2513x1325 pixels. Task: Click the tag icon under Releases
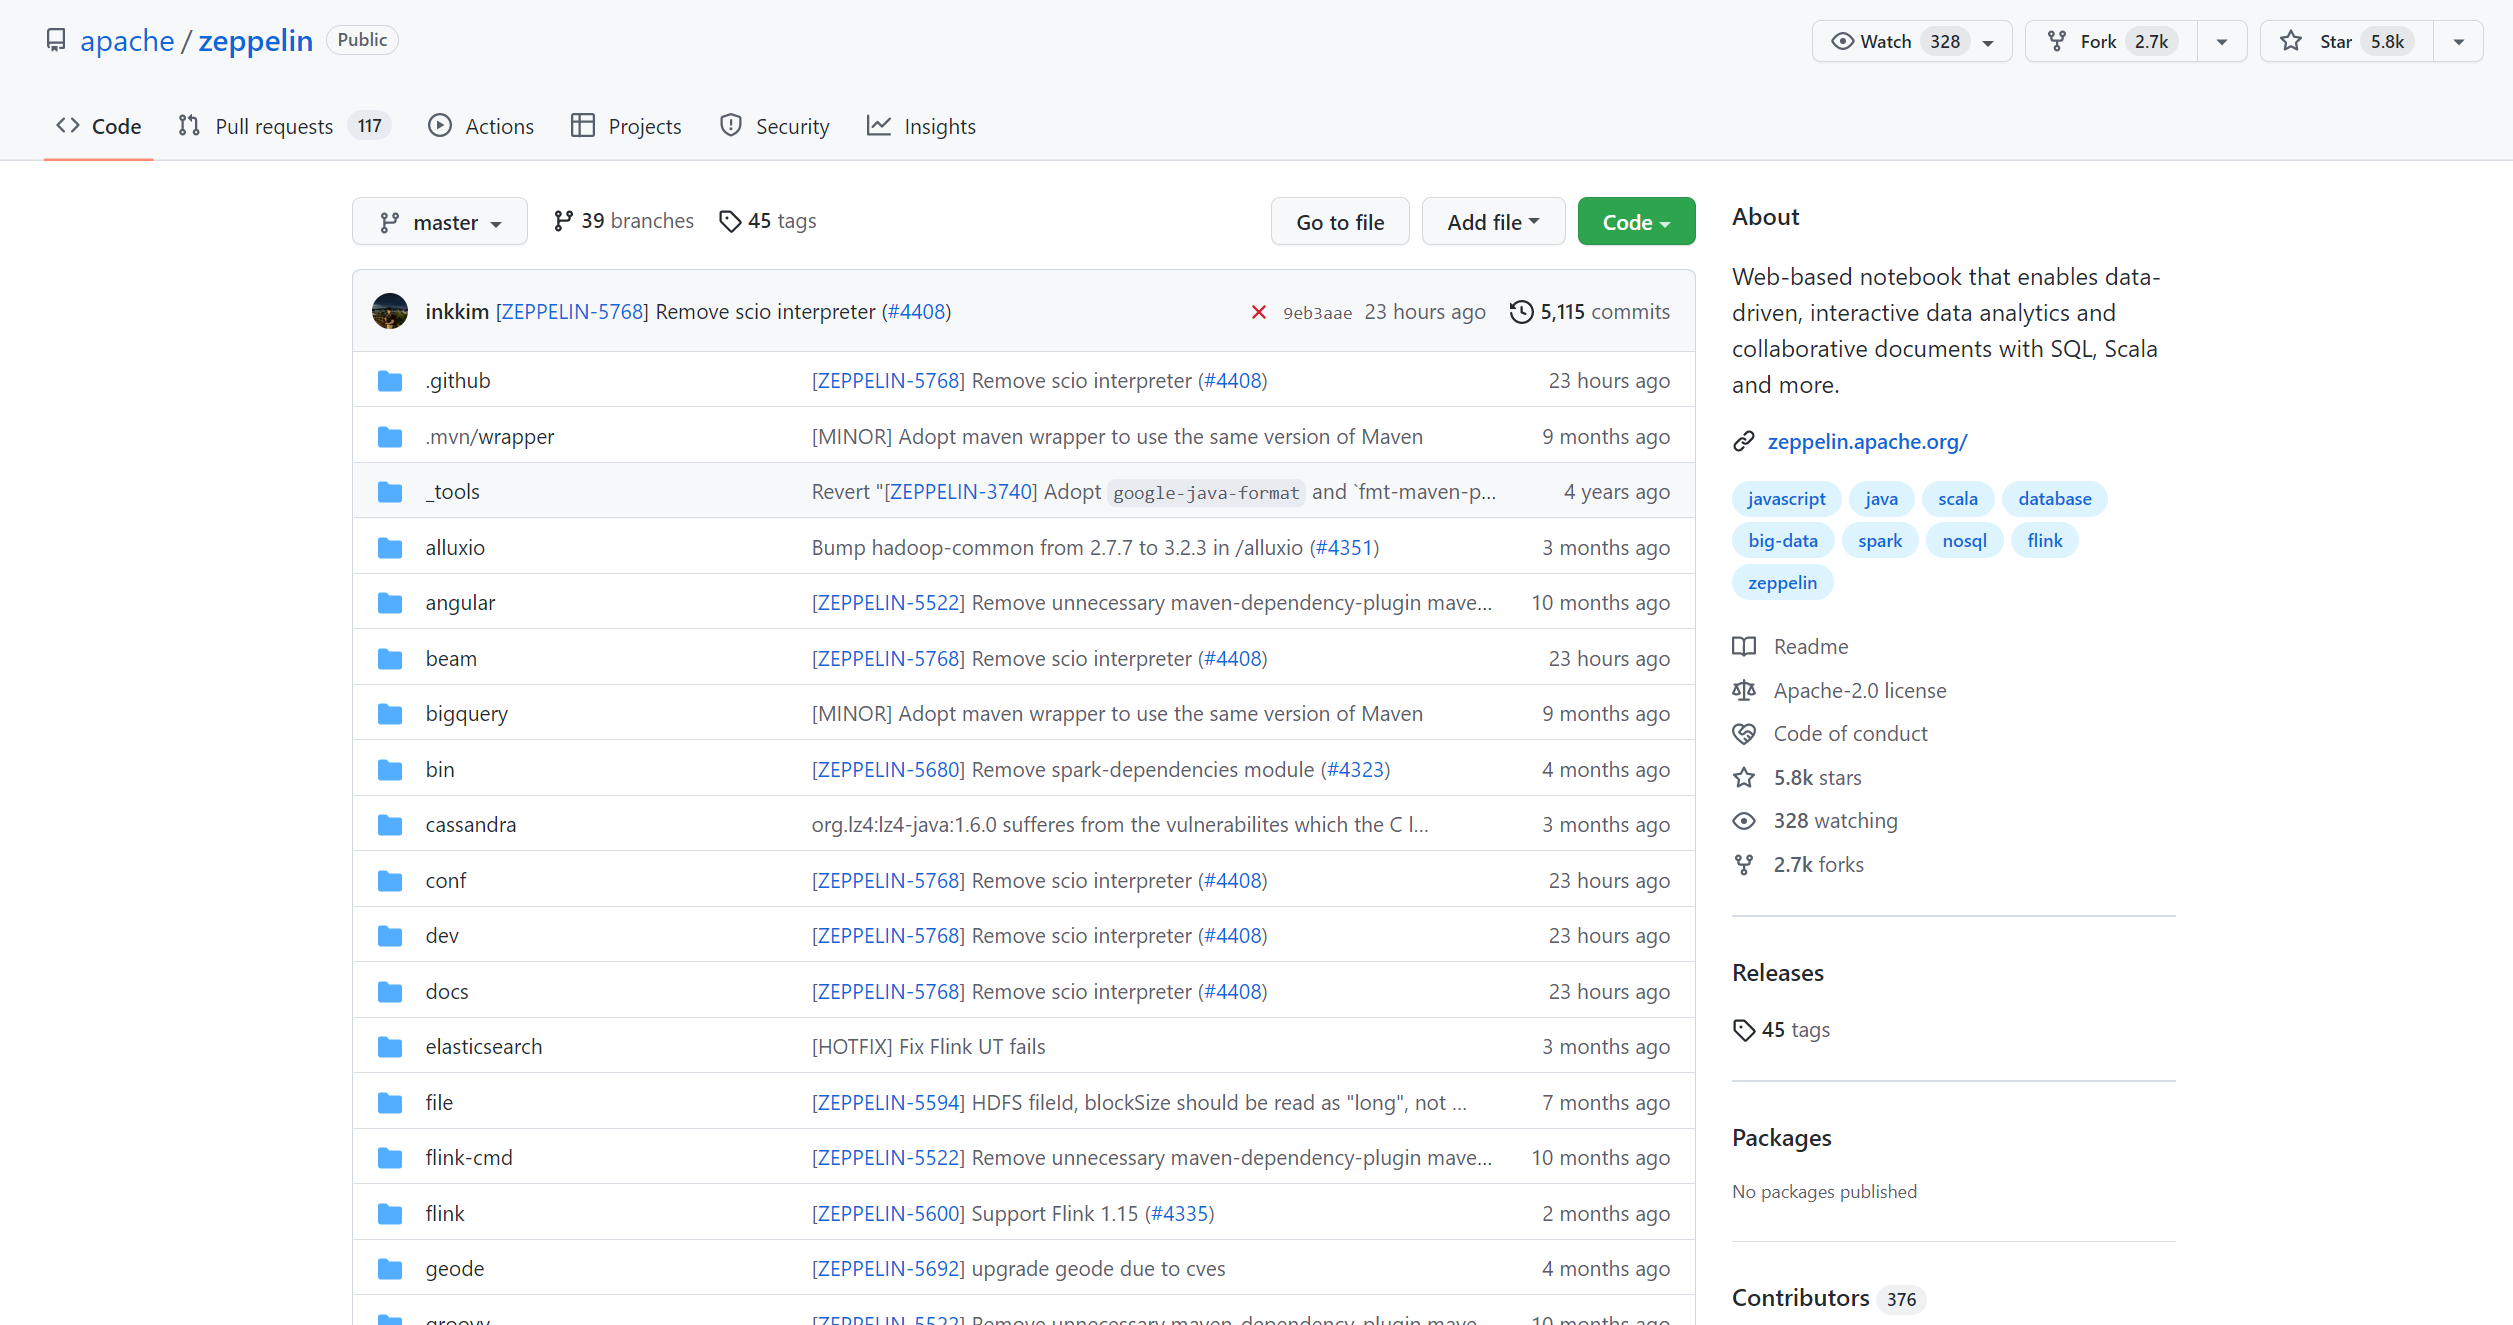click(1744, 1030)
